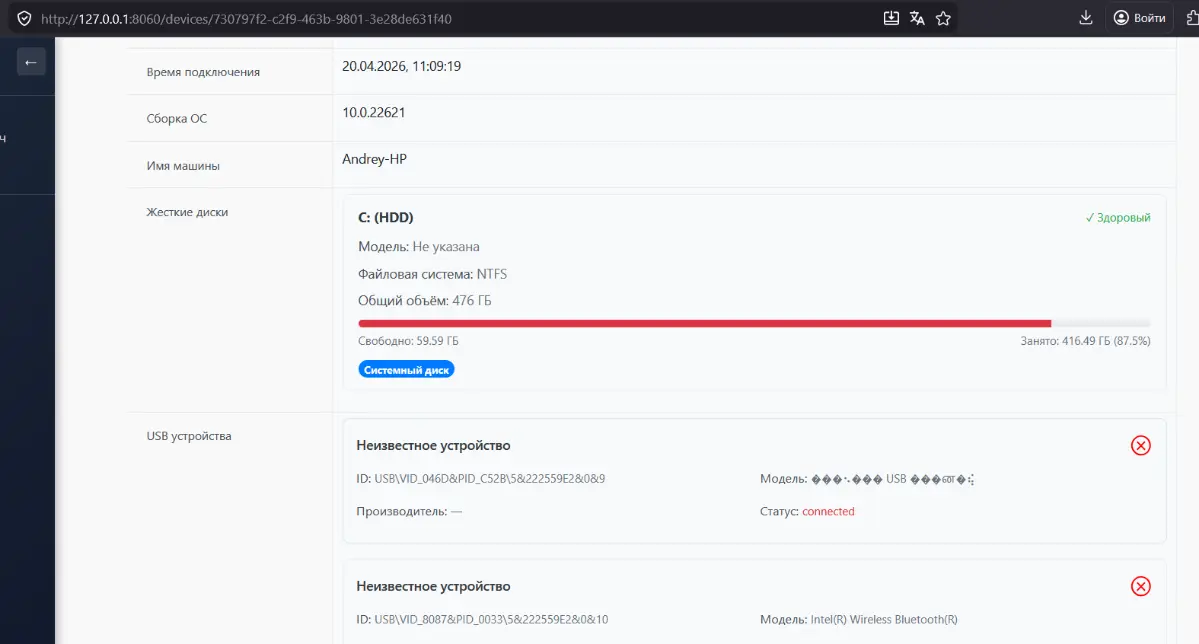Click the back arrow button in sidebar
This screenshot has width=1199, height=644.
click(31, 62)
